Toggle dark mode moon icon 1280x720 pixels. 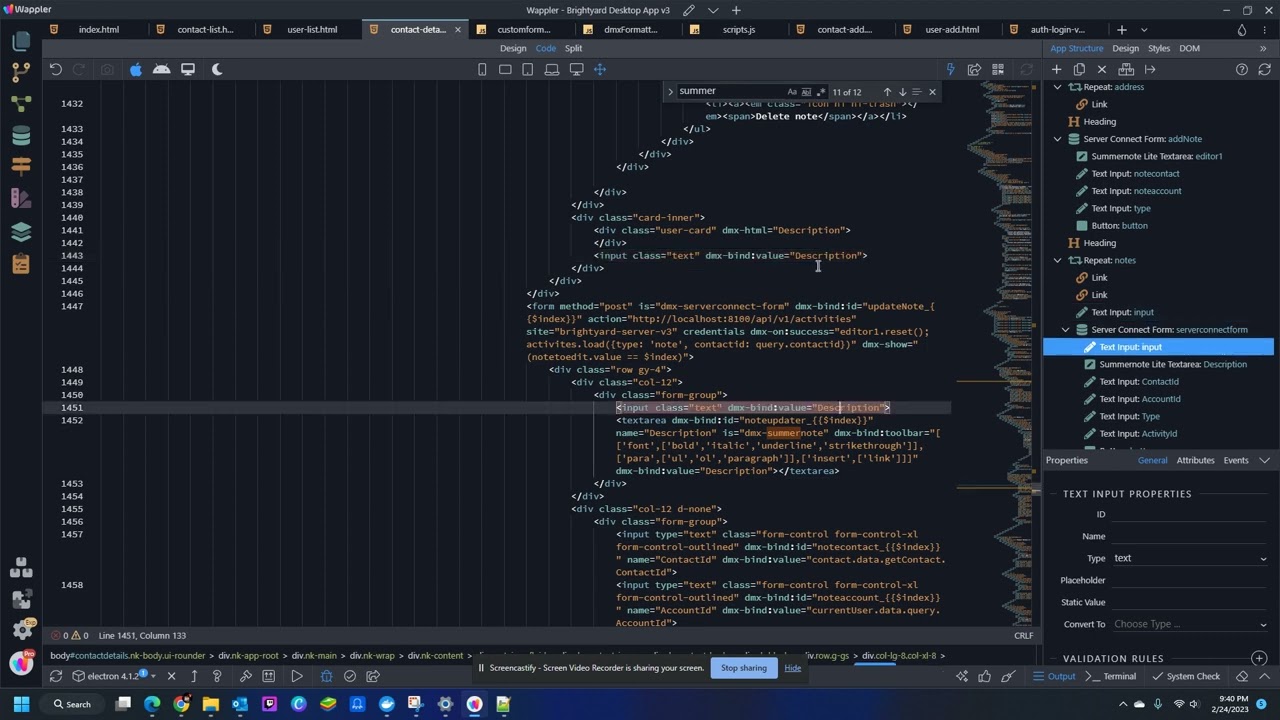coord(217,69)
